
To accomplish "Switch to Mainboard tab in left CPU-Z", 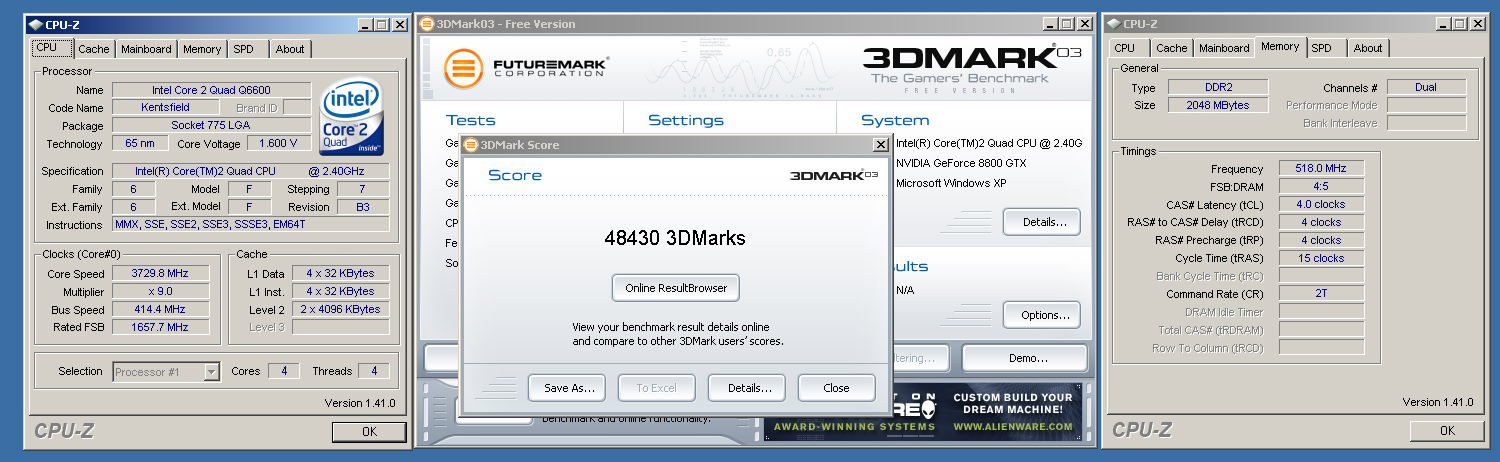I will (x=146, y=49).
